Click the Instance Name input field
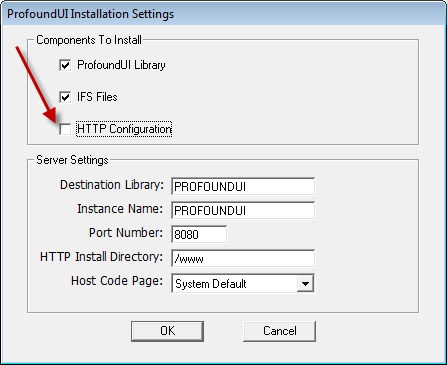This screenshot has width=447, height=365. [243, 210]
